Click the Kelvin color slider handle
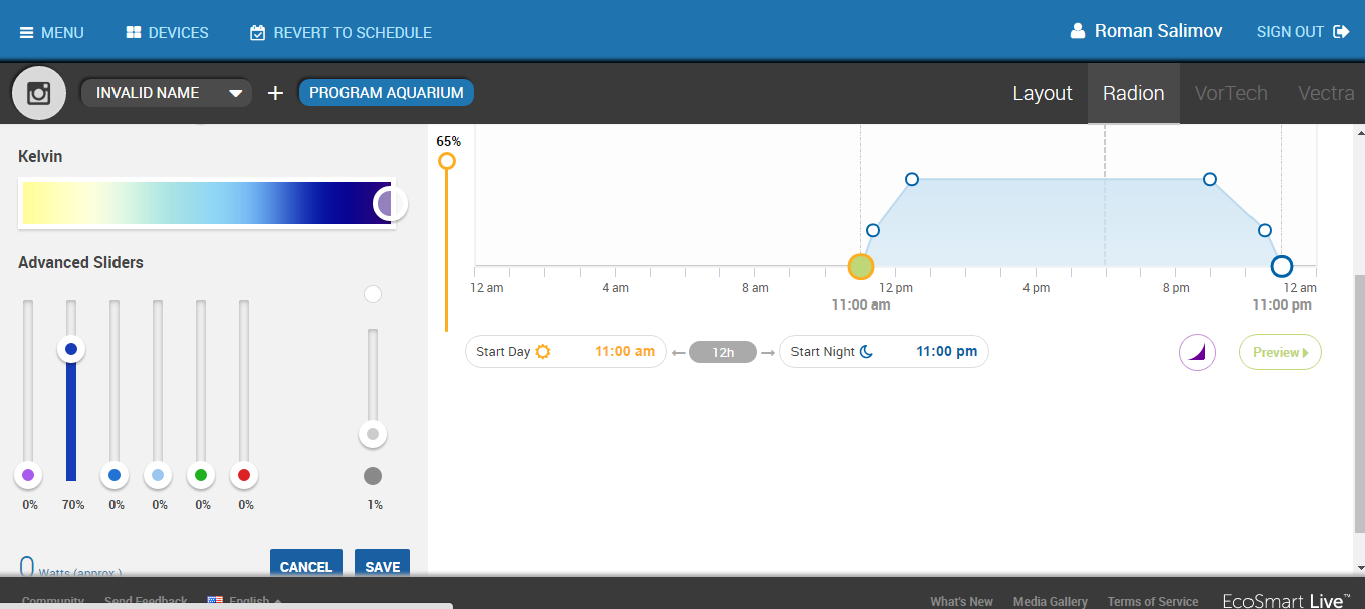The image size is (1365, 609). (x=391, y=203)
